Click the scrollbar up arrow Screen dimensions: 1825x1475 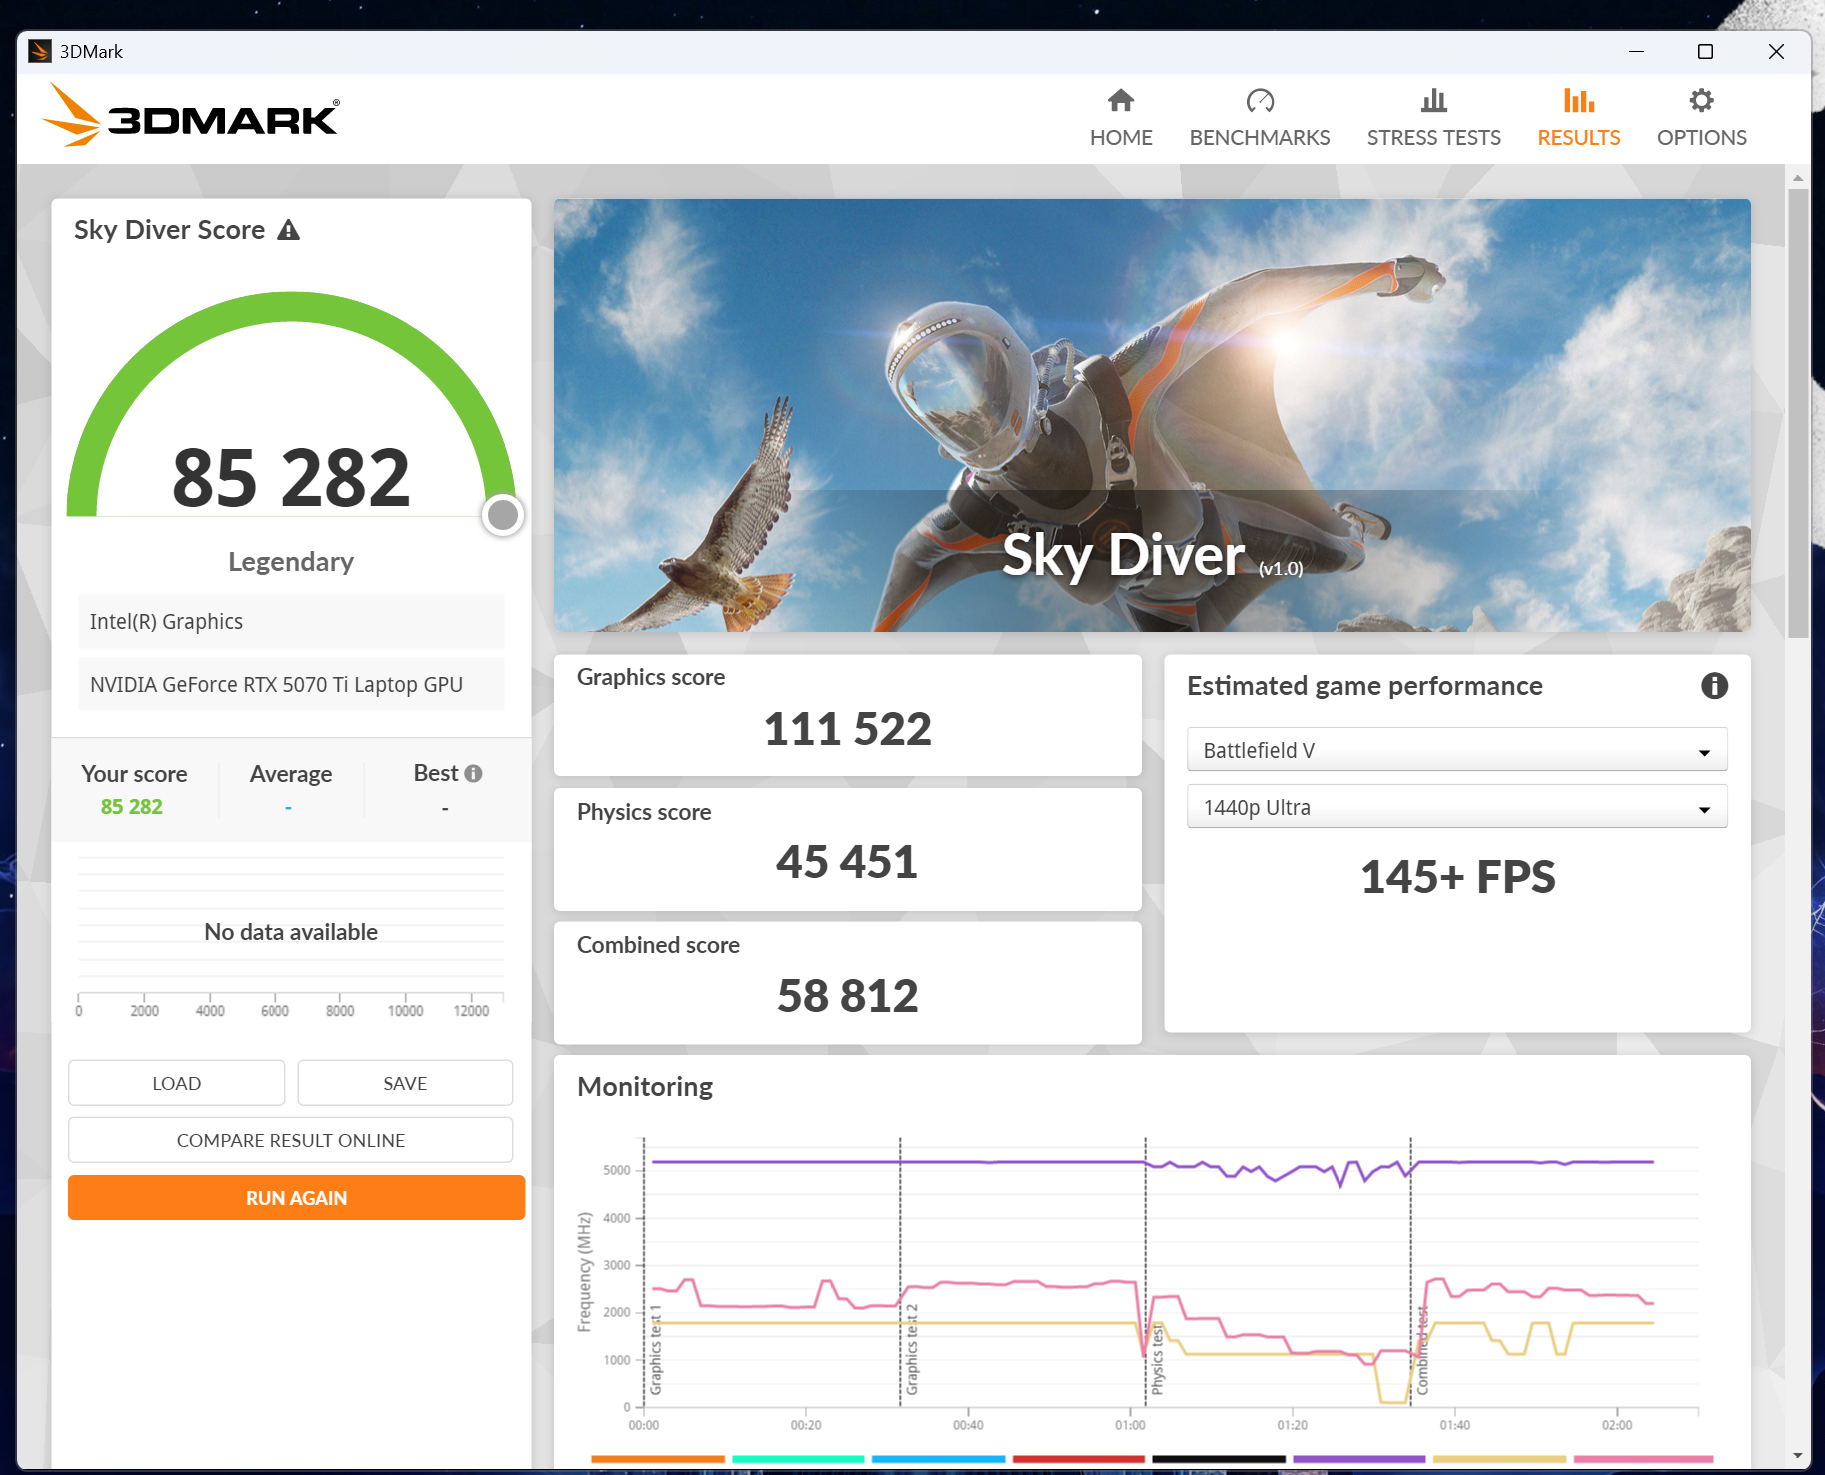[1798, 177]
